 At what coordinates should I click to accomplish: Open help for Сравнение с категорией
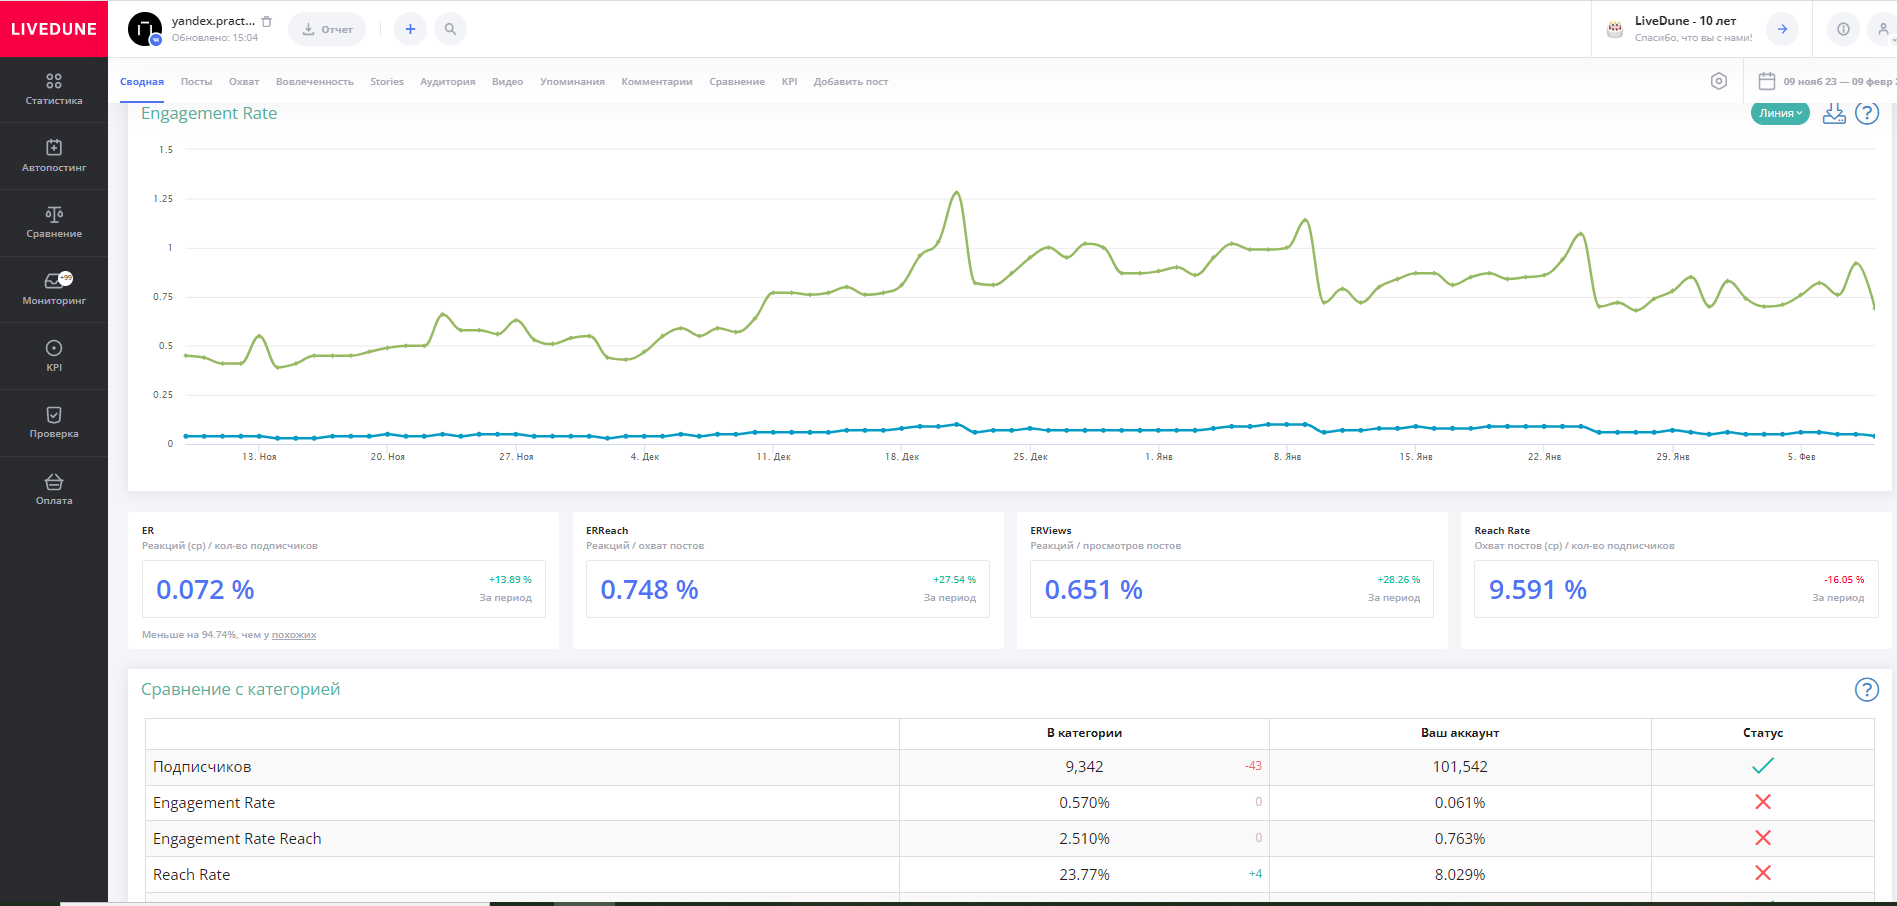click(1867, 689)
